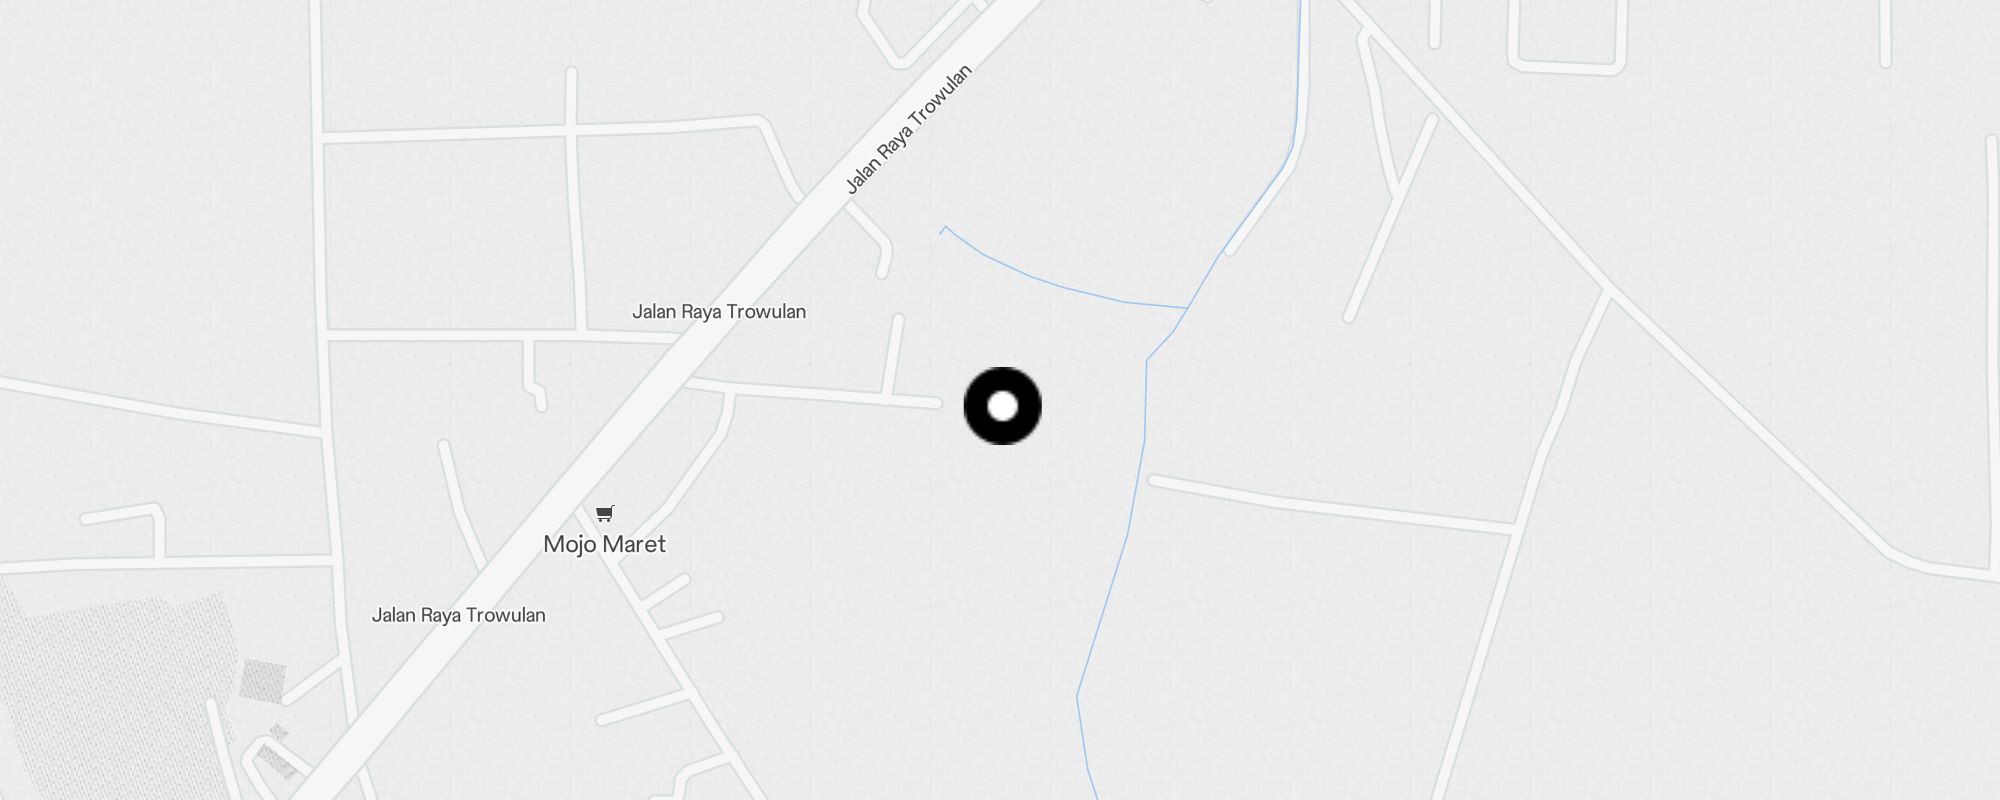Viewport: 2000px width, 800px height.
Task: Click the tiny hatched shape between the two hatched buildings
Action: pos(279,733)
